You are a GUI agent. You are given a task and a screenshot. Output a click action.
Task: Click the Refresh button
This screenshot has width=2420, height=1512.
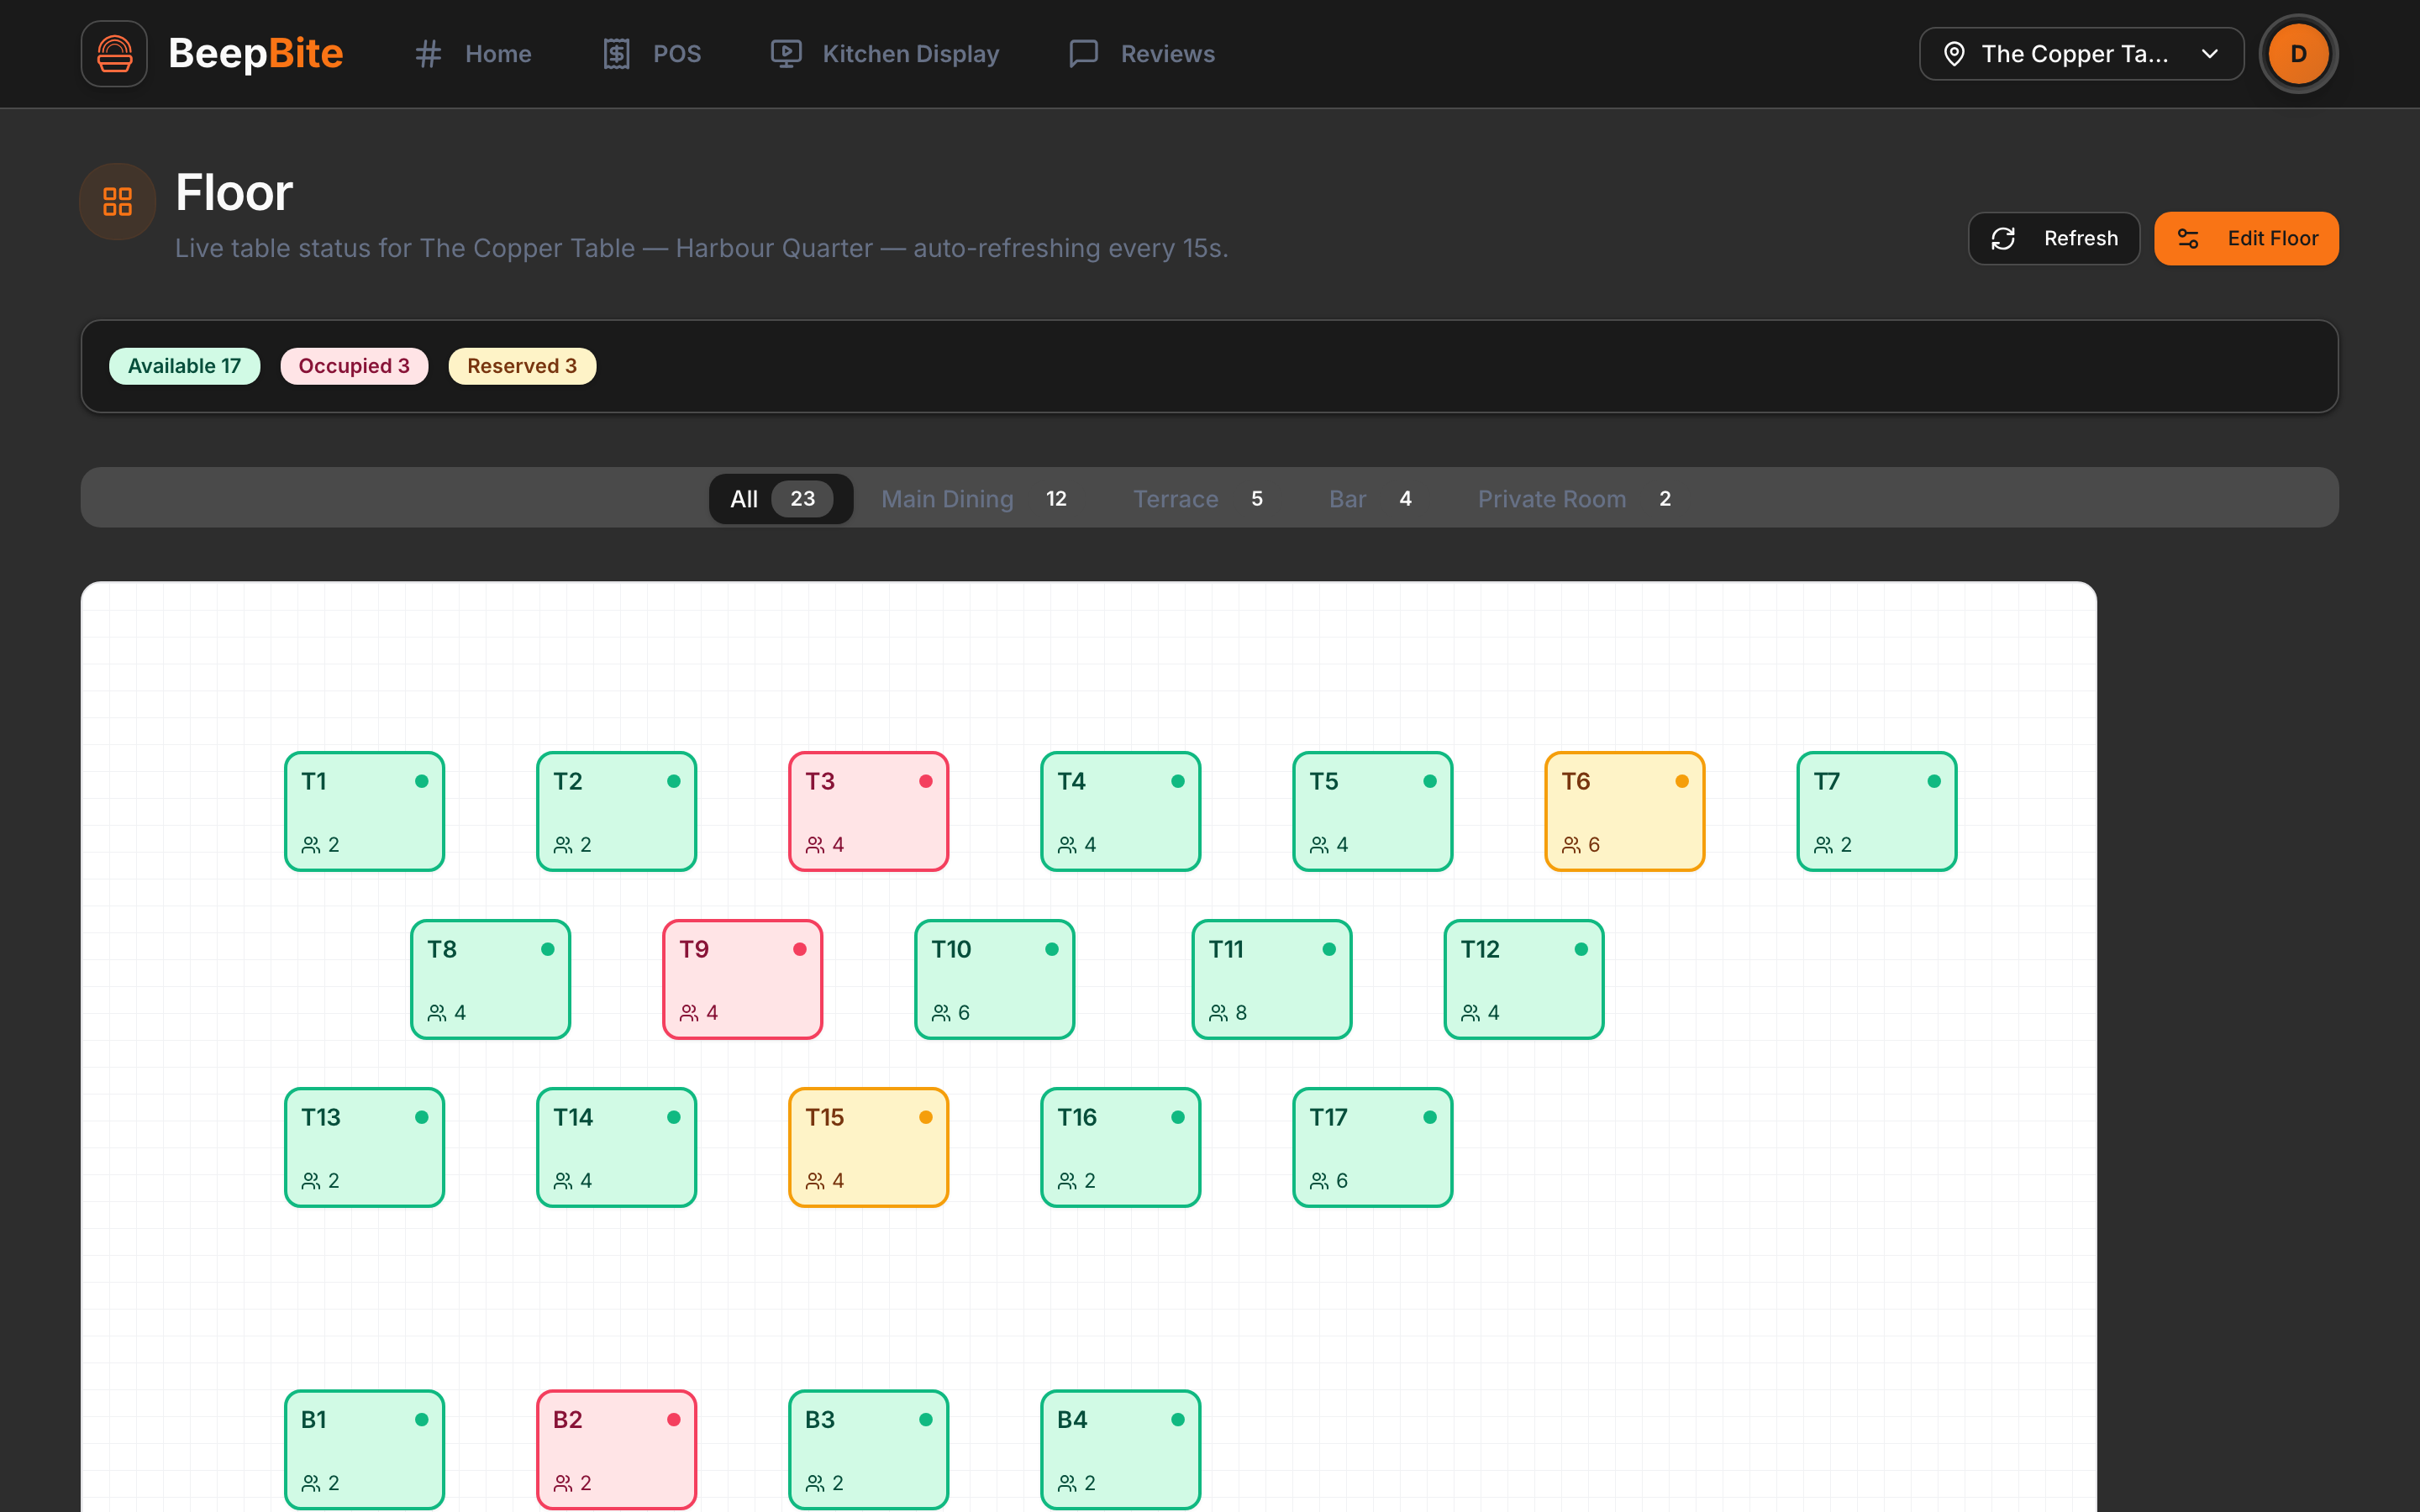tap(2054, 238)
